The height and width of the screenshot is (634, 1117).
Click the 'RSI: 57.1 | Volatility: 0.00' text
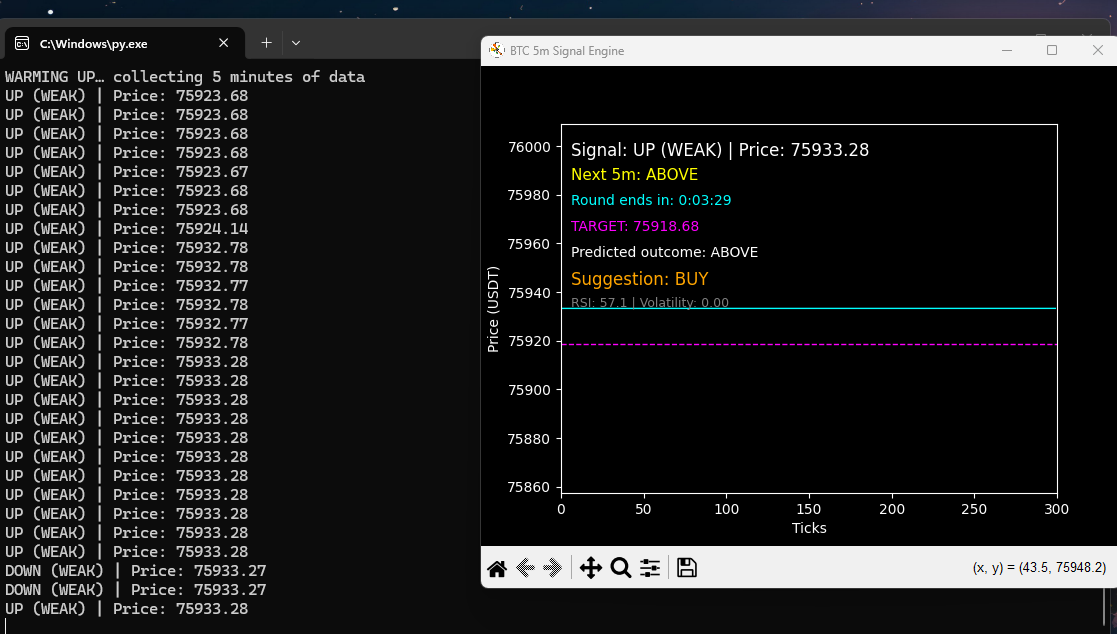pyautogui.click(x=650, y=302)
